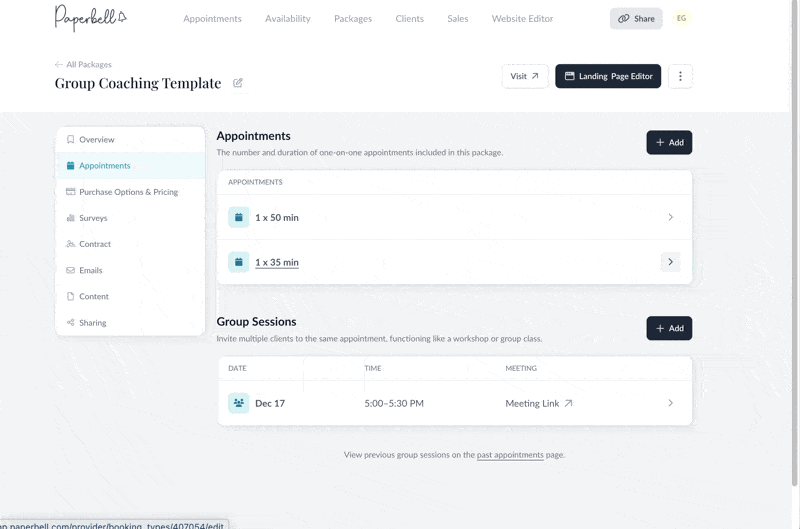Screen dimensions: 800x529
Task: Open the Landing Page Editor
Action: [608, 76]
